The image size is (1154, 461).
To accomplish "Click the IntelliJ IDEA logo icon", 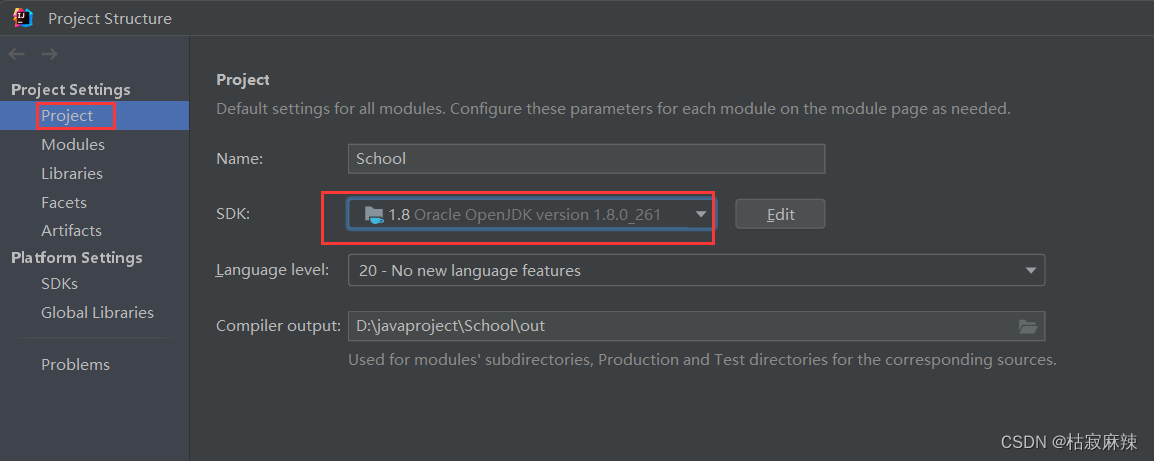I will coord(23,18).
